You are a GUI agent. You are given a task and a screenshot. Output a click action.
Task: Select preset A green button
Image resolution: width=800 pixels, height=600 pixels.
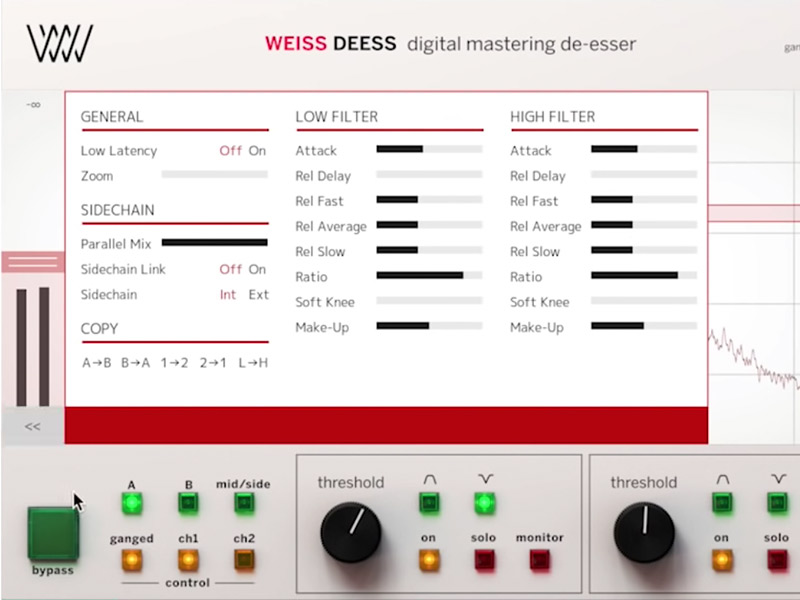click(130, 504)
